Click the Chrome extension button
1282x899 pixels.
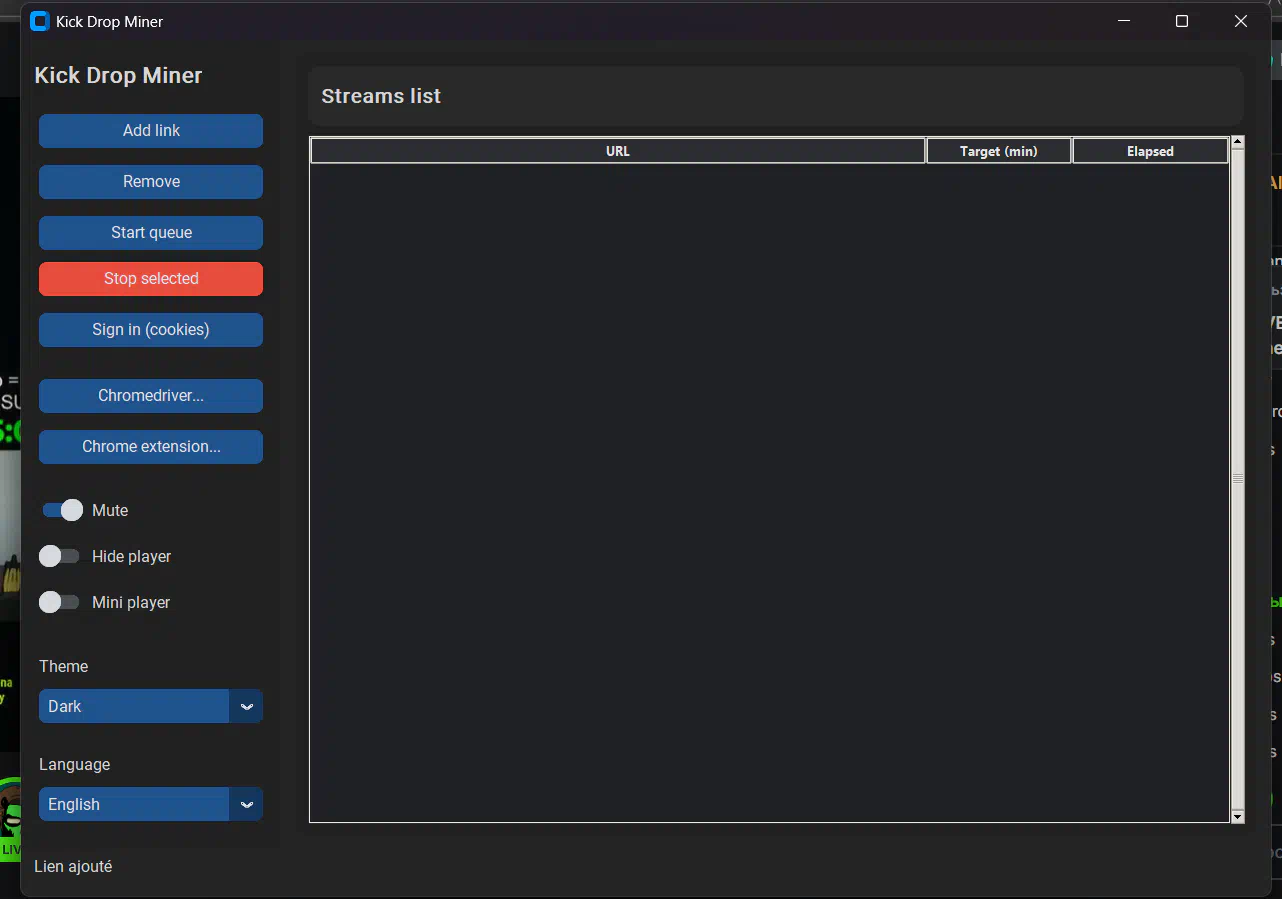(151, 447)
